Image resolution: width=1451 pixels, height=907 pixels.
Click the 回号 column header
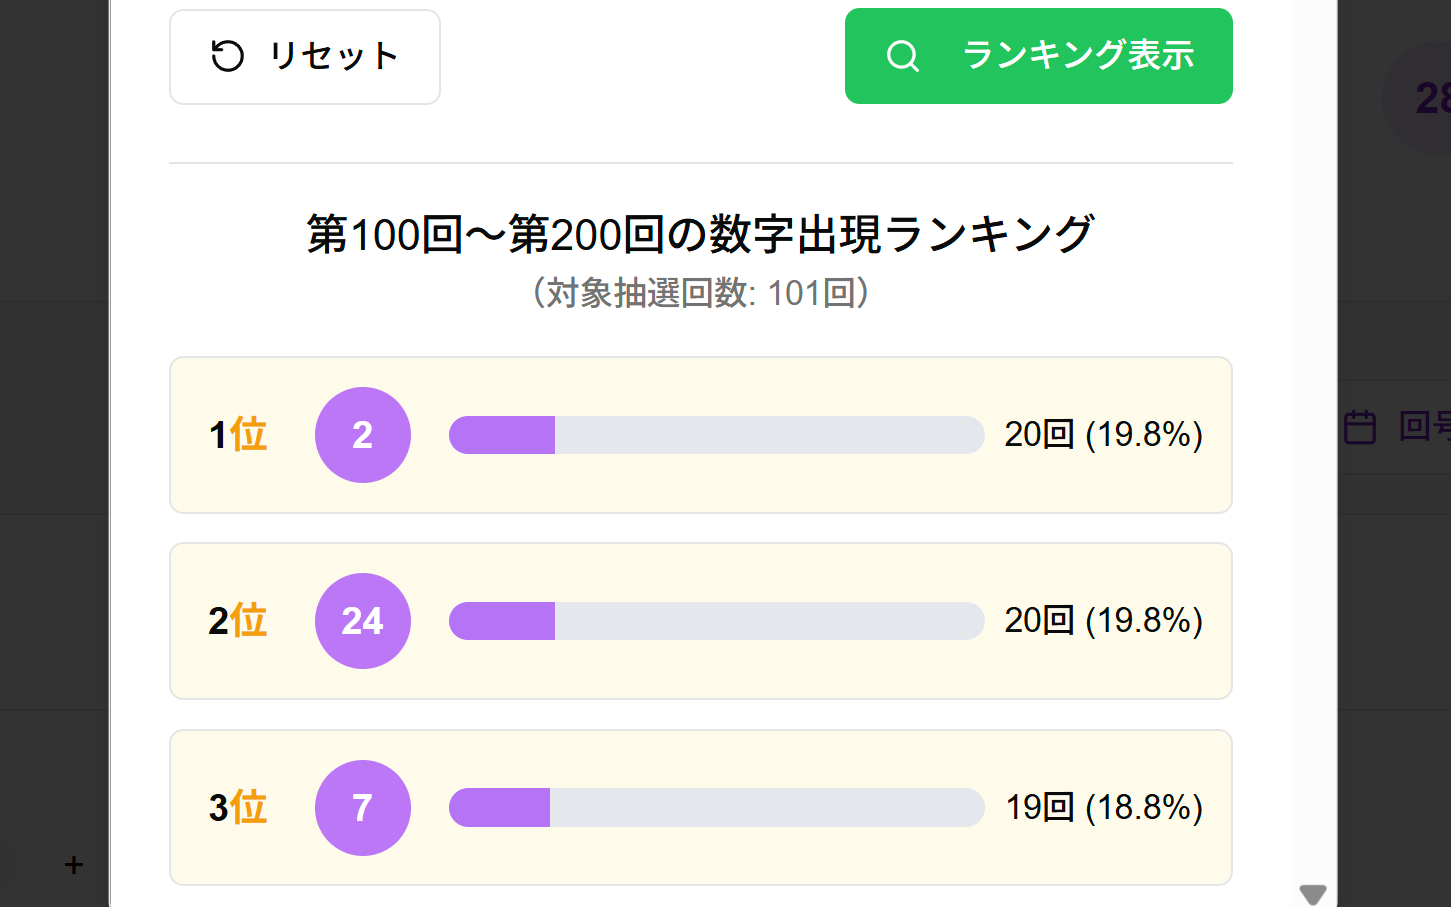[x=1425, y=427]
